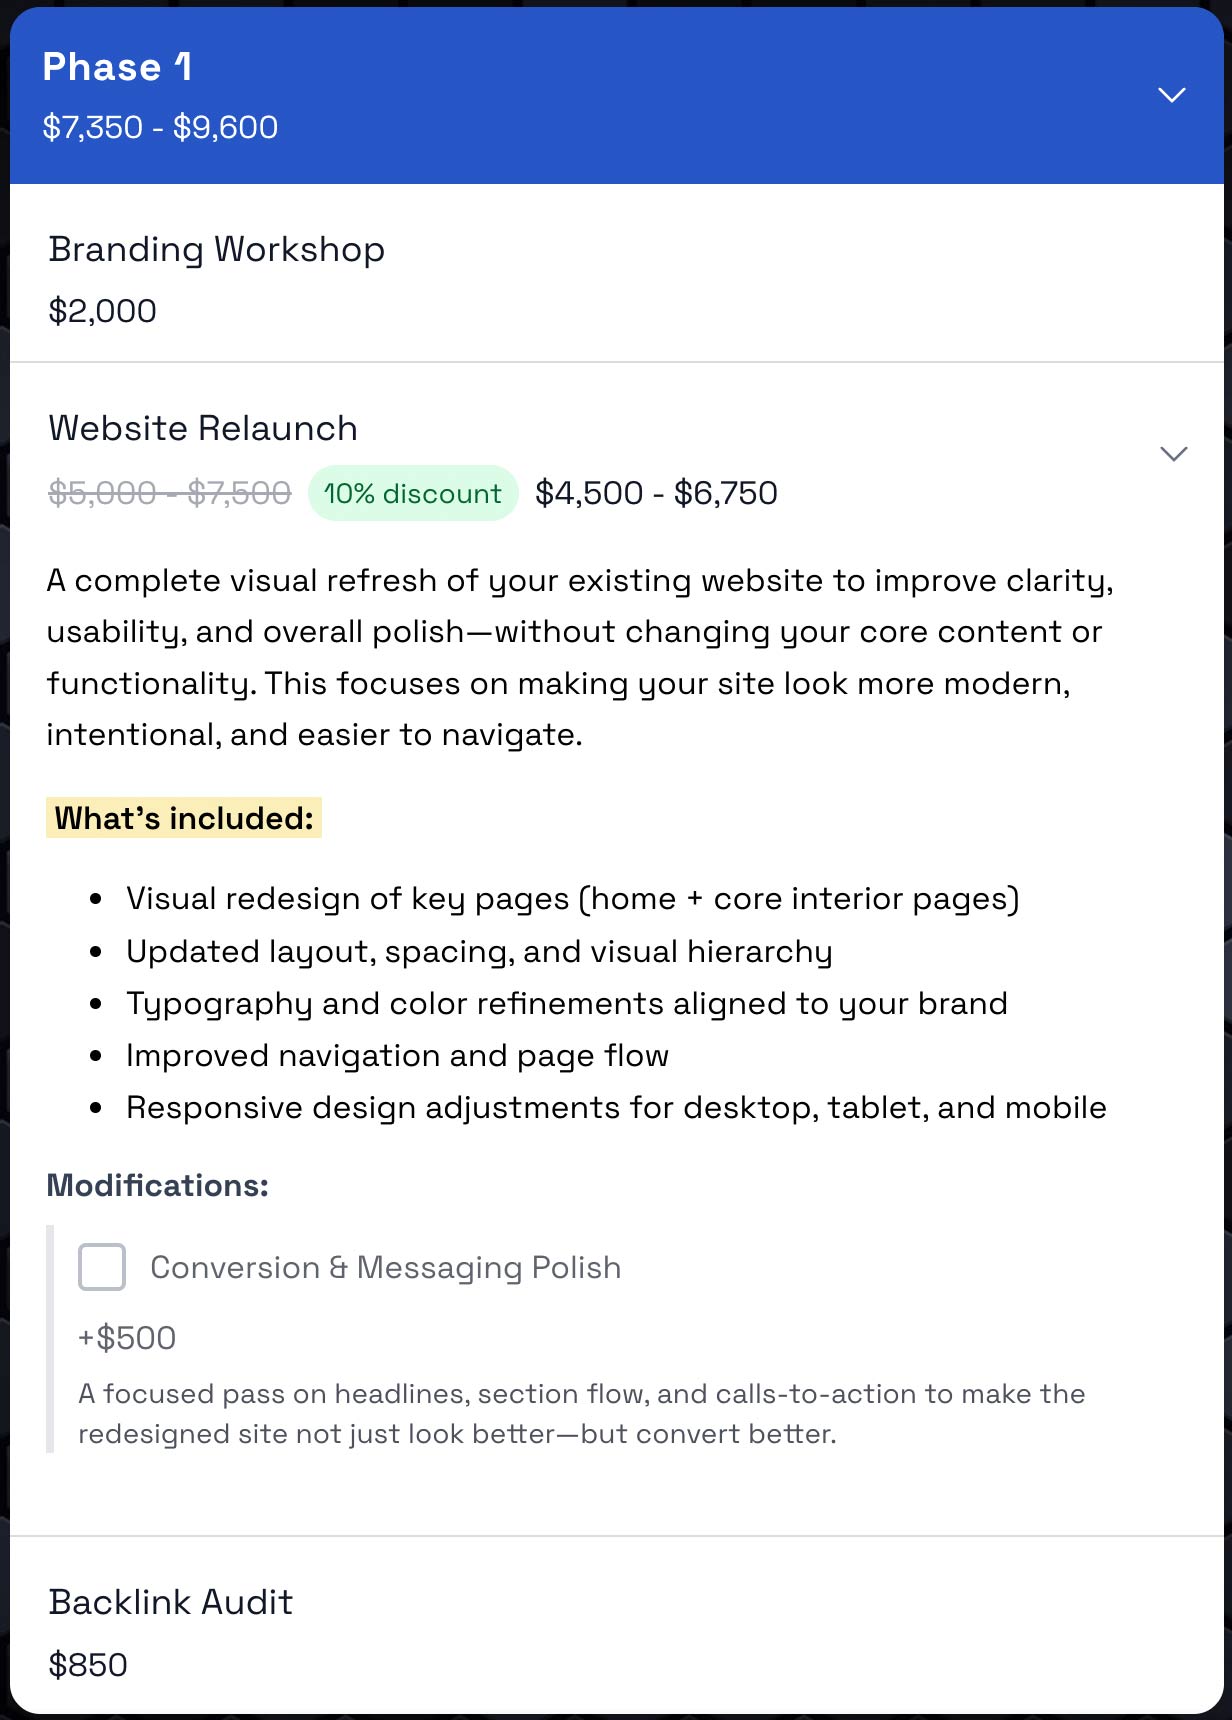Expand the Backlink Audit line item

pyautogui.click(x=170, y=1602)
